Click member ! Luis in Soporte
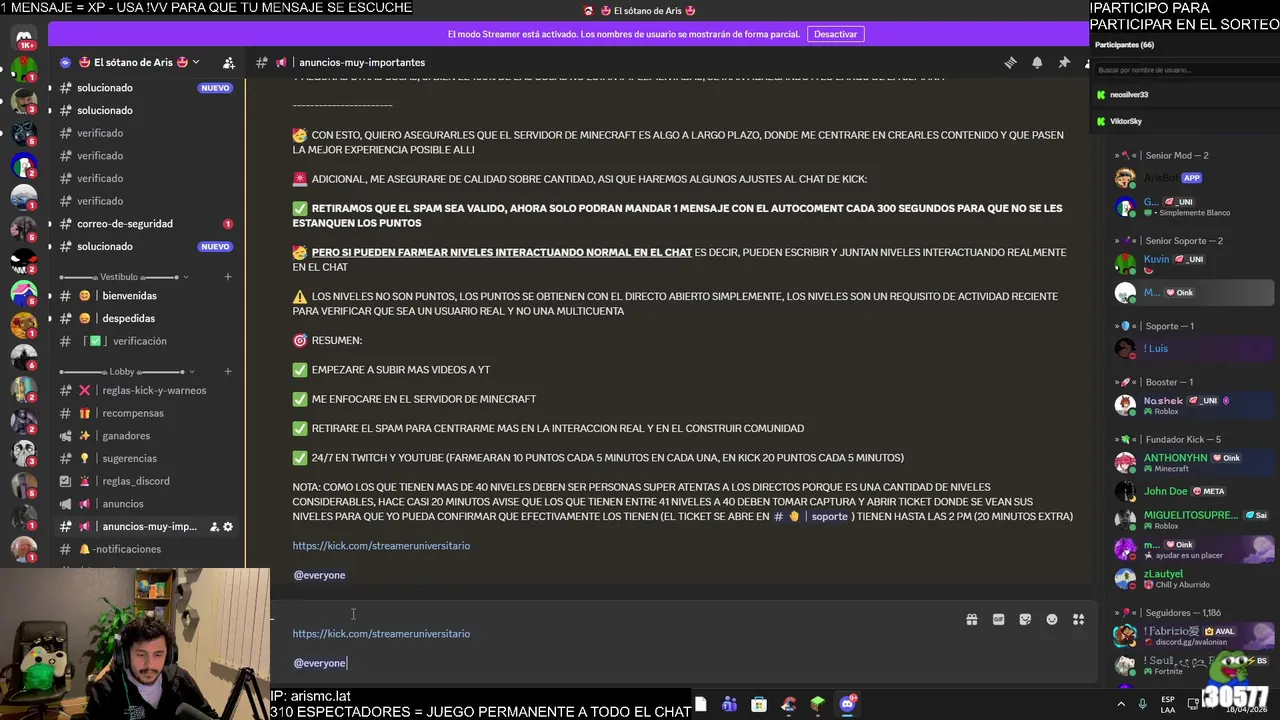Screen dimensions: 1280x720 tap(1194, 348)
